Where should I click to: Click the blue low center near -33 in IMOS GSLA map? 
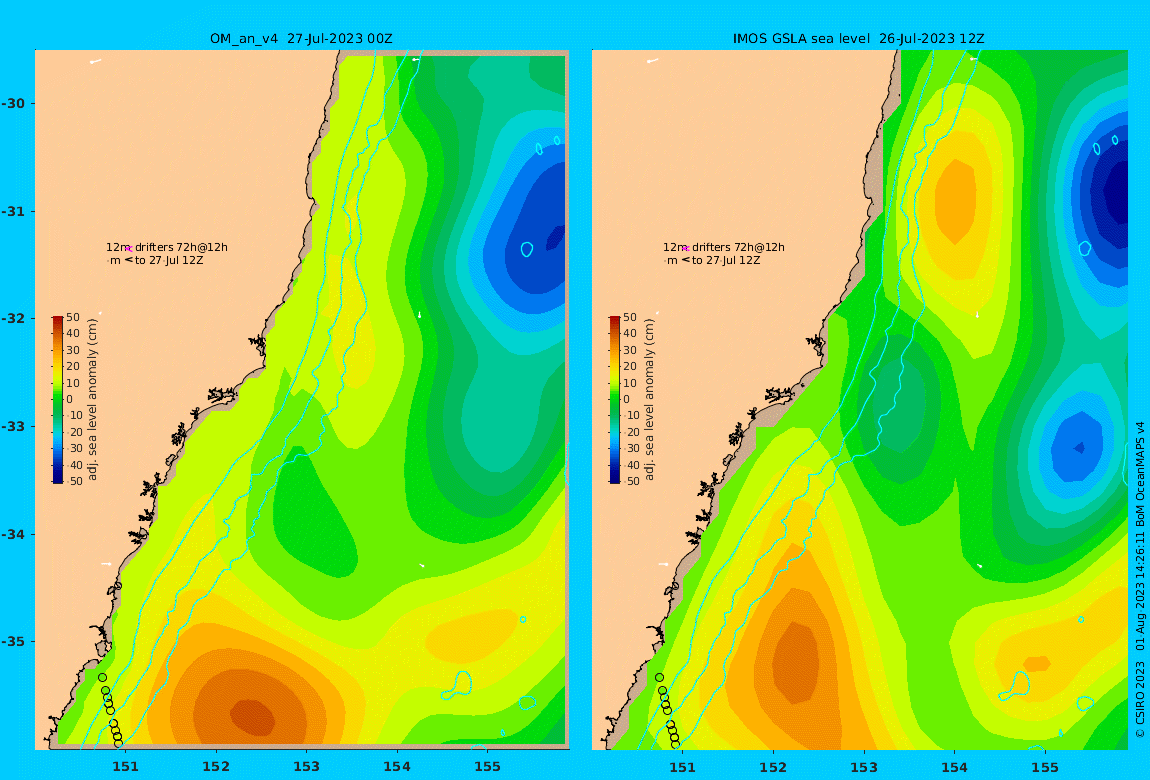pos(1078,446)
